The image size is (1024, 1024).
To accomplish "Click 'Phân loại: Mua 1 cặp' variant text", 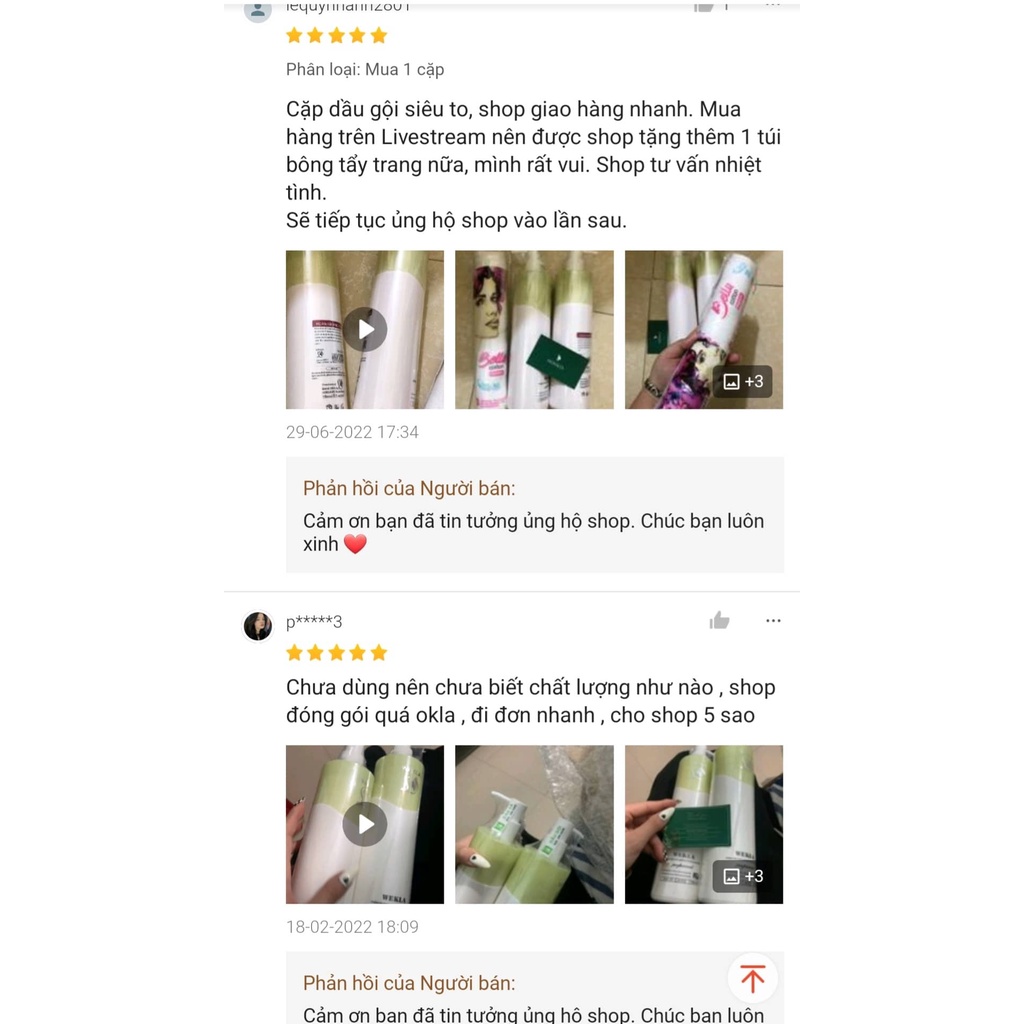I will (x=365, y=69).
